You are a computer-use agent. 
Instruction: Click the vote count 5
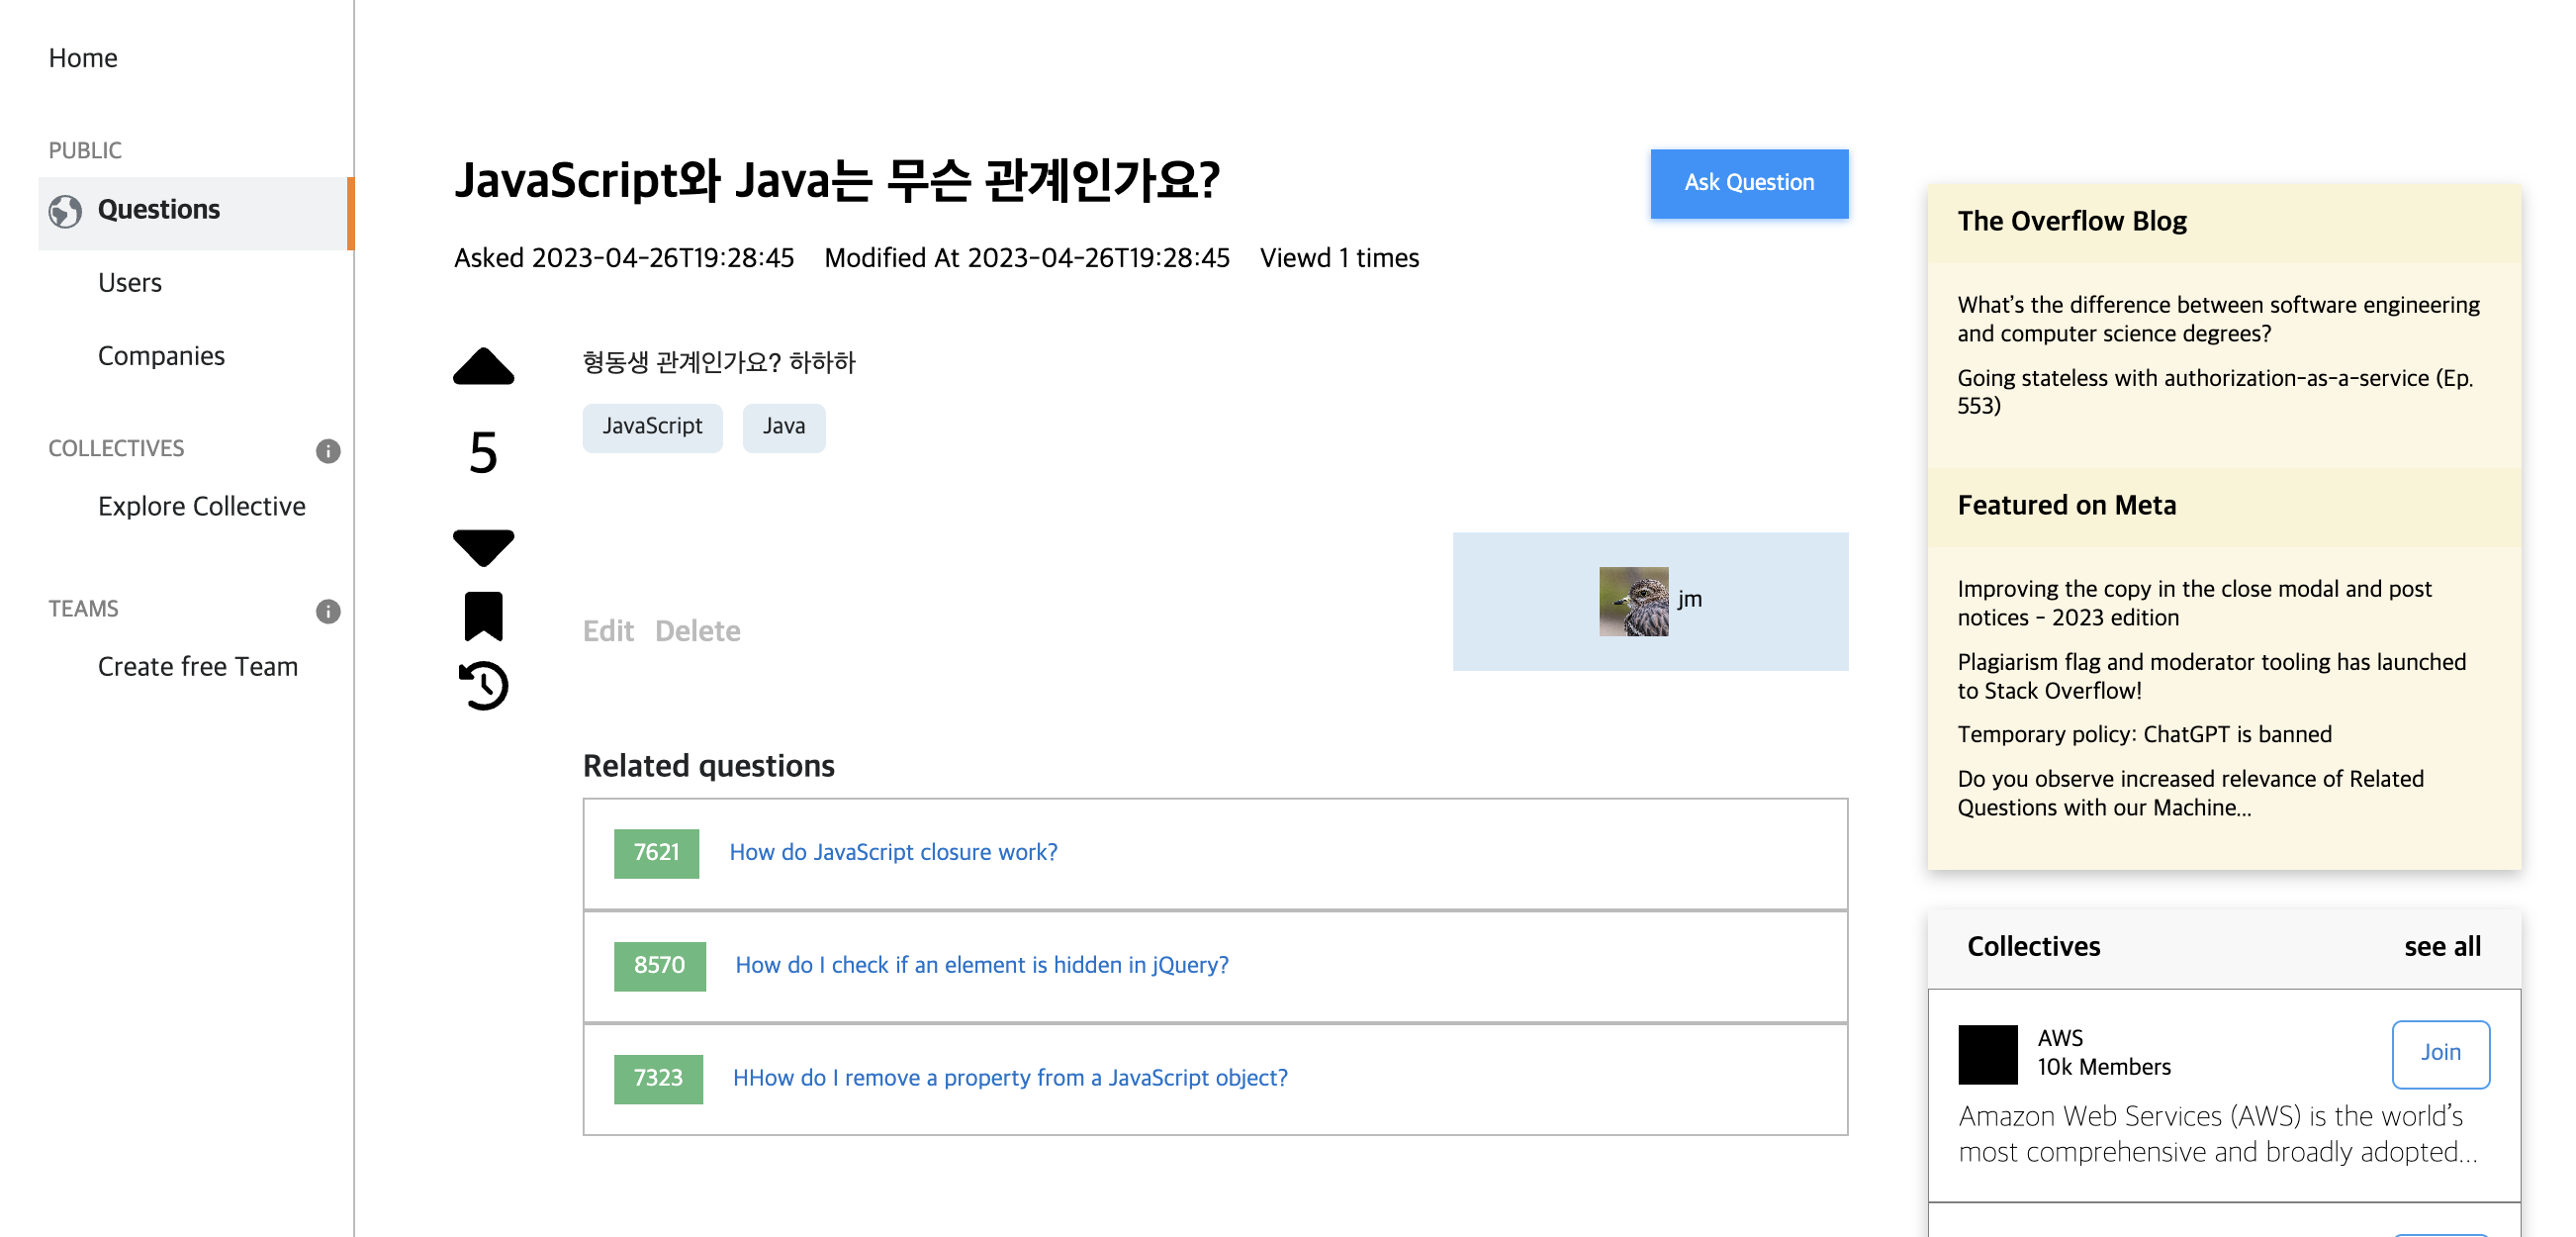(483, 453)
